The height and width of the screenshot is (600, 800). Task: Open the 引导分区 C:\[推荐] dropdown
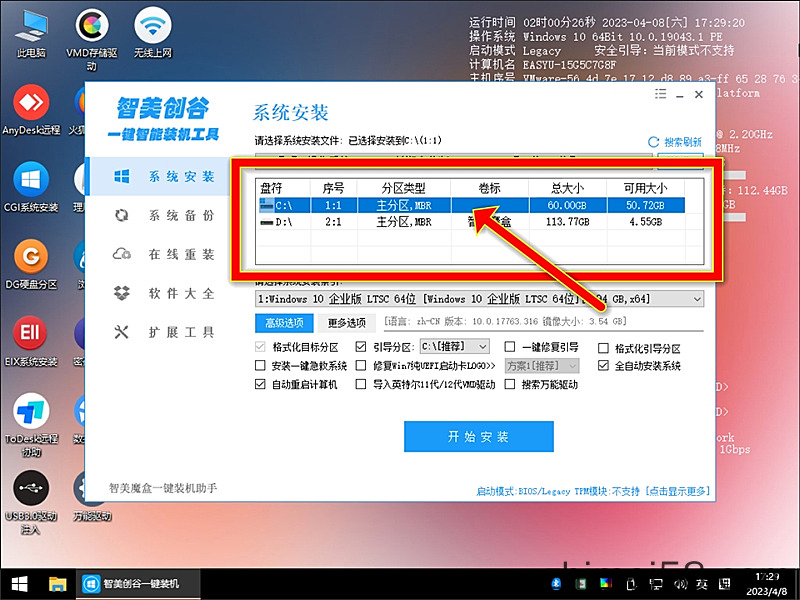click(454, 346)
